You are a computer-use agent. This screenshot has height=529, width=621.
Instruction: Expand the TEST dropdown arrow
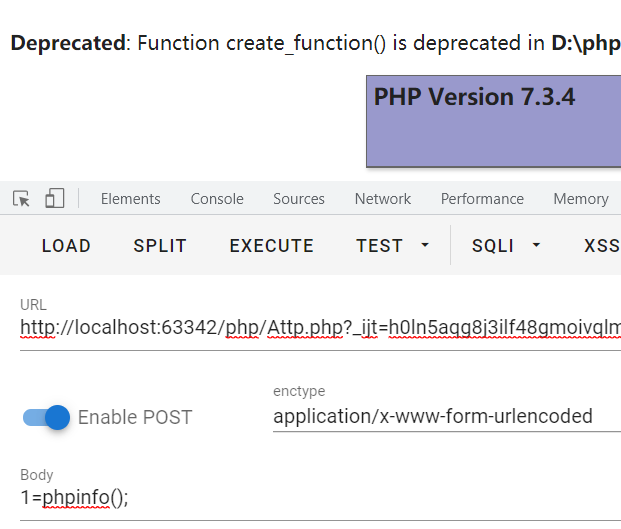[x=425, y=246]
